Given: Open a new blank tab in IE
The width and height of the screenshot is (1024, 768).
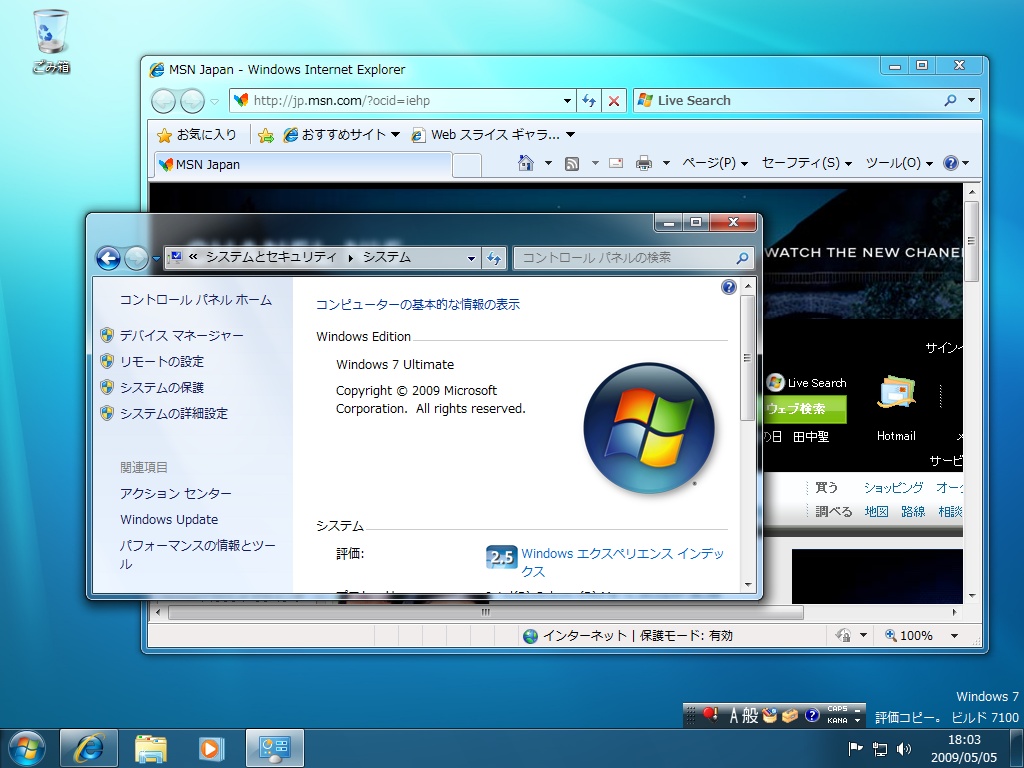Looking at the screenshot, I should pyautogui.click(x=467, y=165).
